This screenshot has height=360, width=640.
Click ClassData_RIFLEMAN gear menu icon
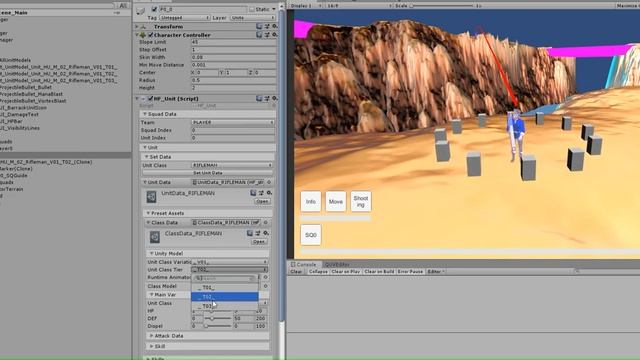pyautogui.click(x=266, y=233)
